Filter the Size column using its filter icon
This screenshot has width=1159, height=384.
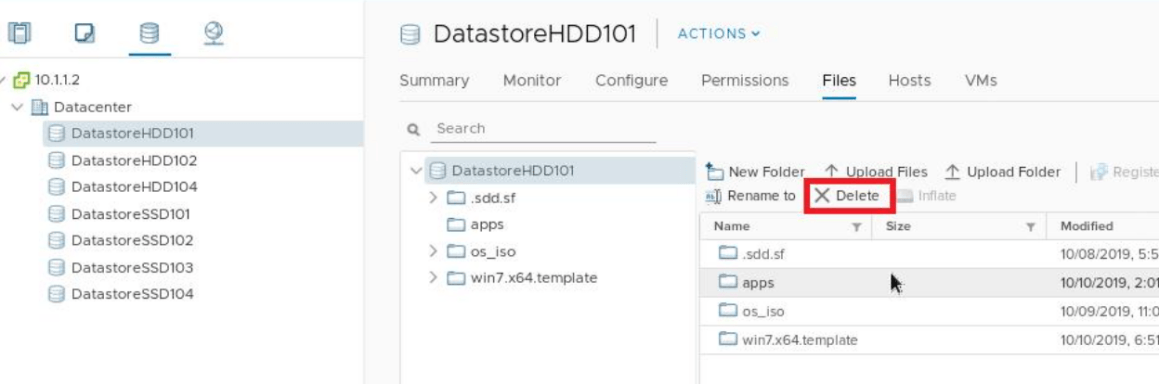[1030, 227]
